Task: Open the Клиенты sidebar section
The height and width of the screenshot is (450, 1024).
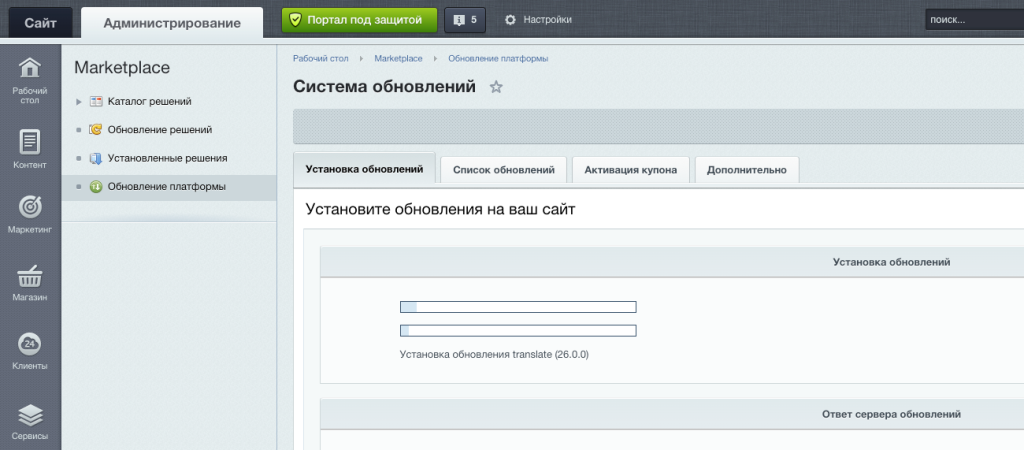Action: [30, 351]
